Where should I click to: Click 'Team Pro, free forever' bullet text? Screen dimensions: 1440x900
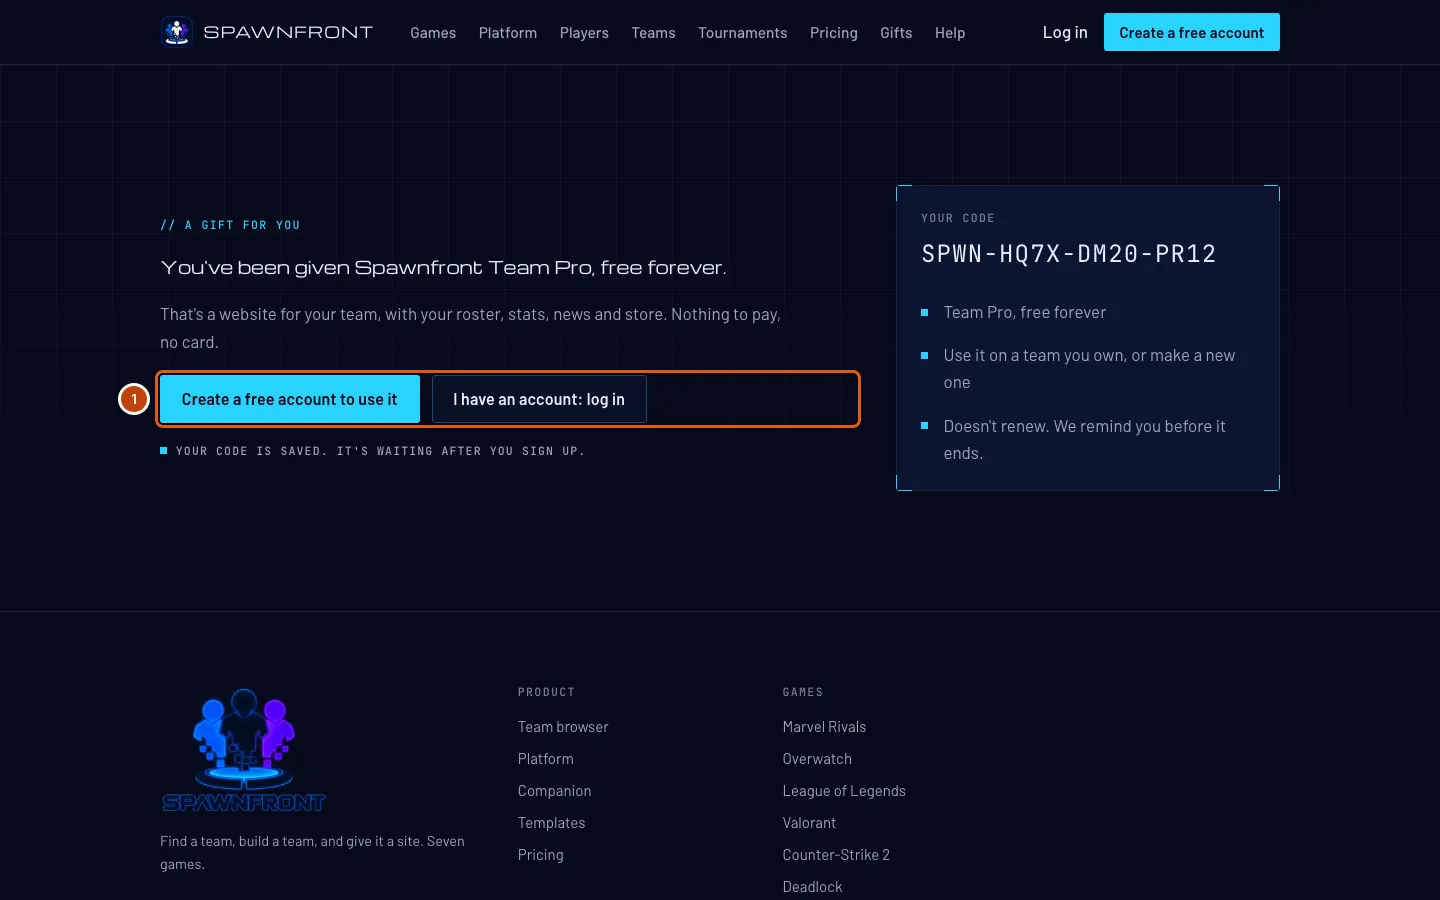click(x=1025, y=312)
